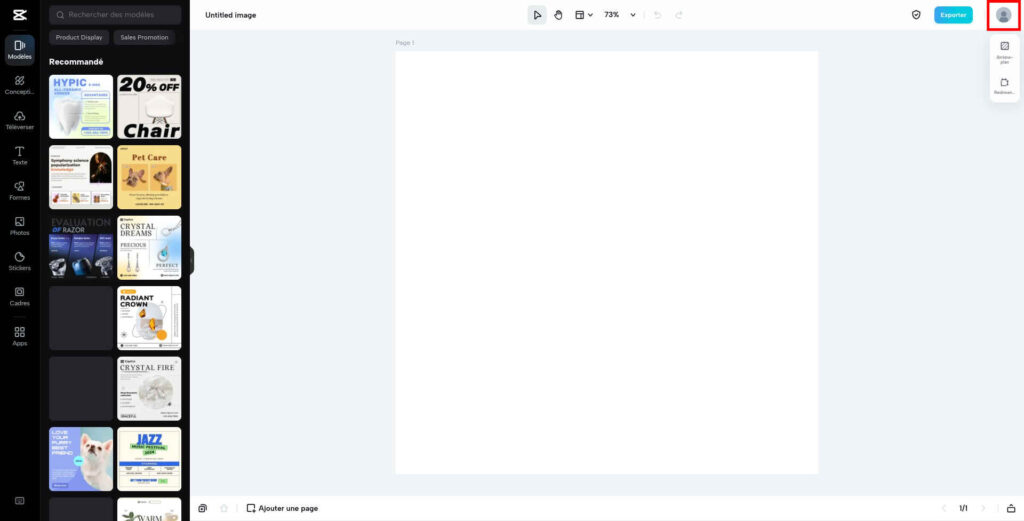Click the shield icon near Exporter
The image size is (1024, 521).
click(x=916, y=15)
